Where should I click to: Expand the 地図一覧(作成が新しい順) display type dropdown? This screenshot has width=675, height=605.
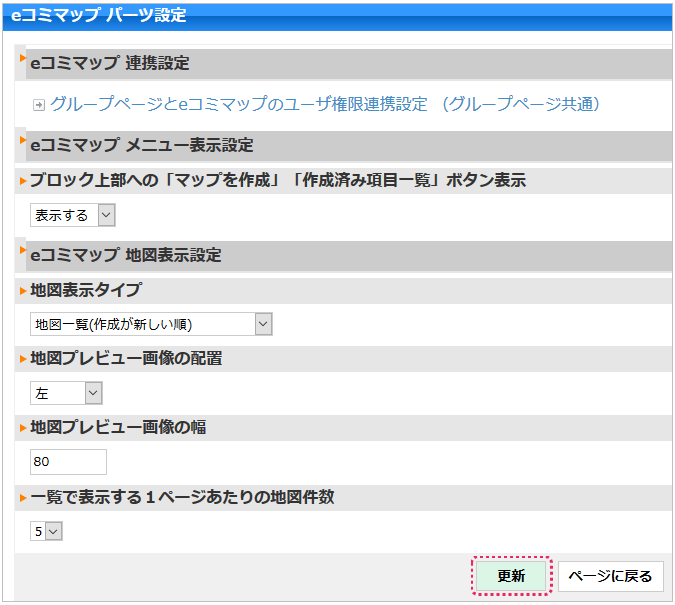pos(151,324)
